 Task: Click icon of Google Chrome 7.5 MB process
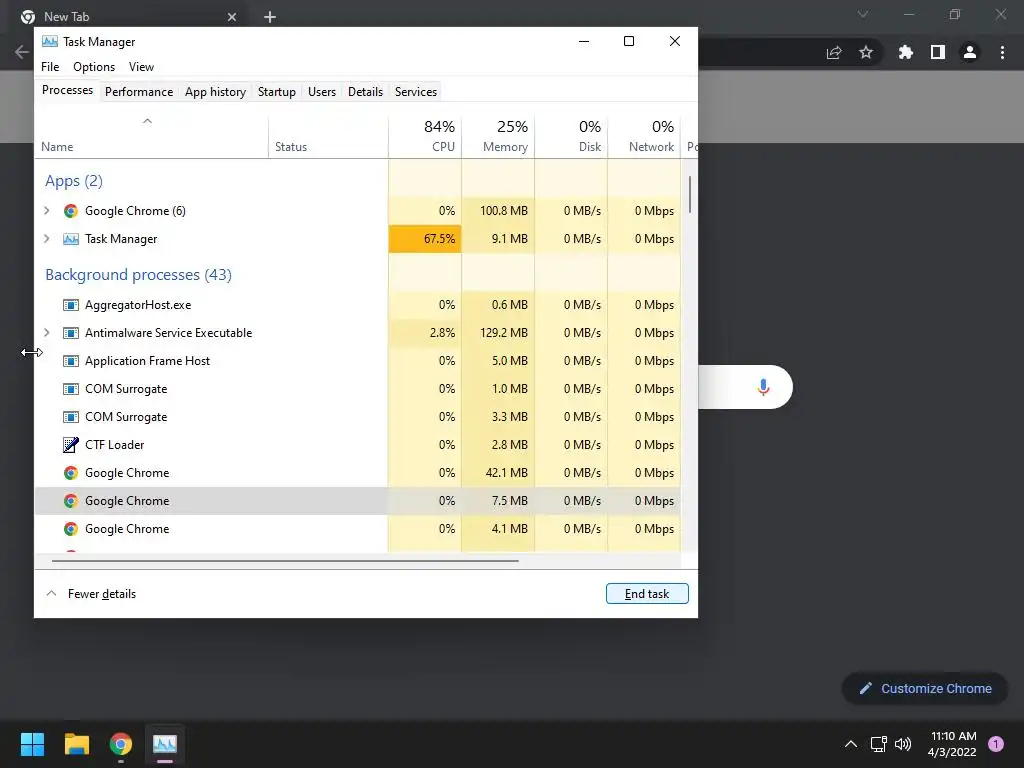pyautogui.click(x=71, y=501)
